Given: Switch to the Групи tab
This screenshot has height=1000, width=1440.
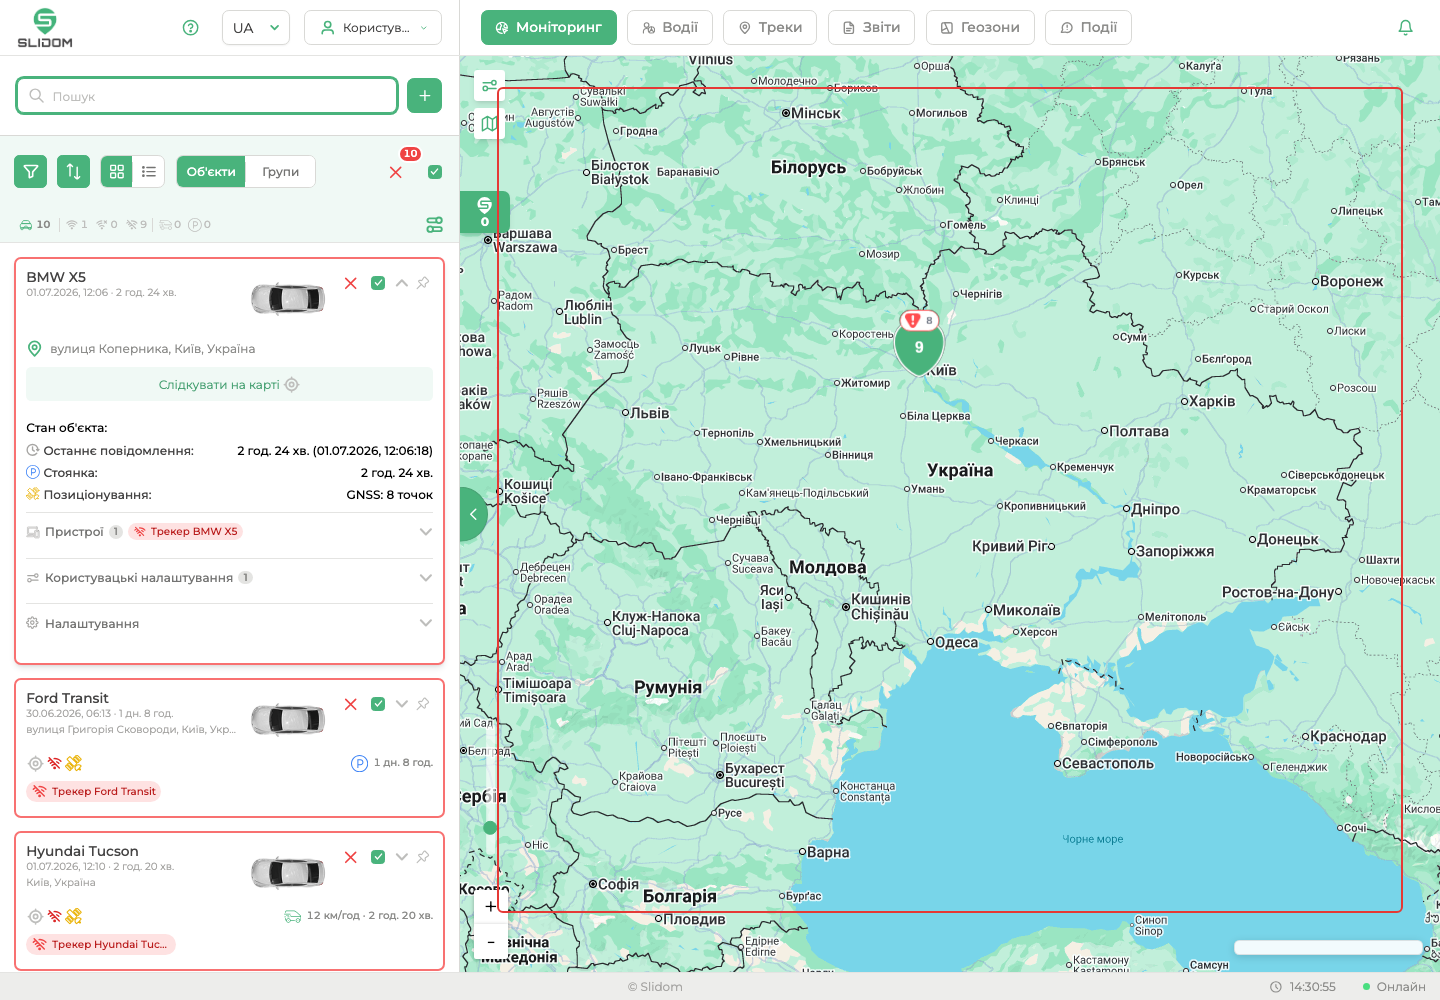Looking at the screenshot, I should [x=281, y=172].
